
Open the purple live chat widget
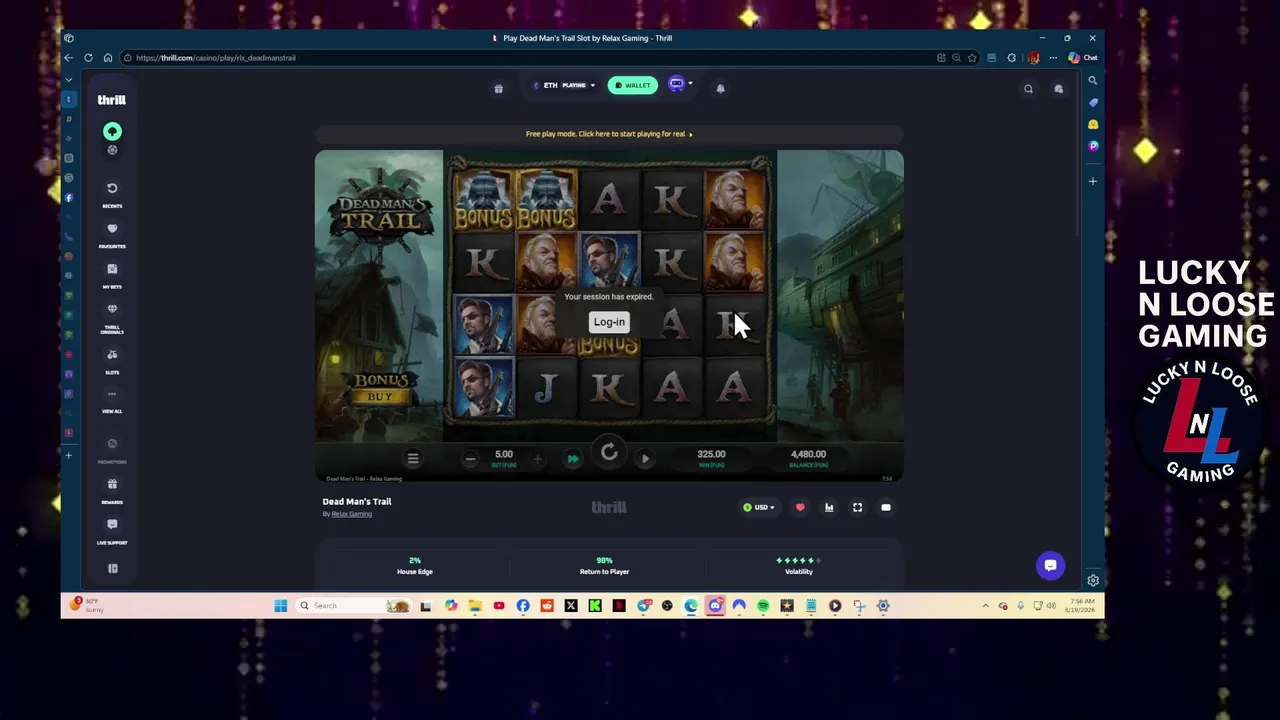(1050, 565)
